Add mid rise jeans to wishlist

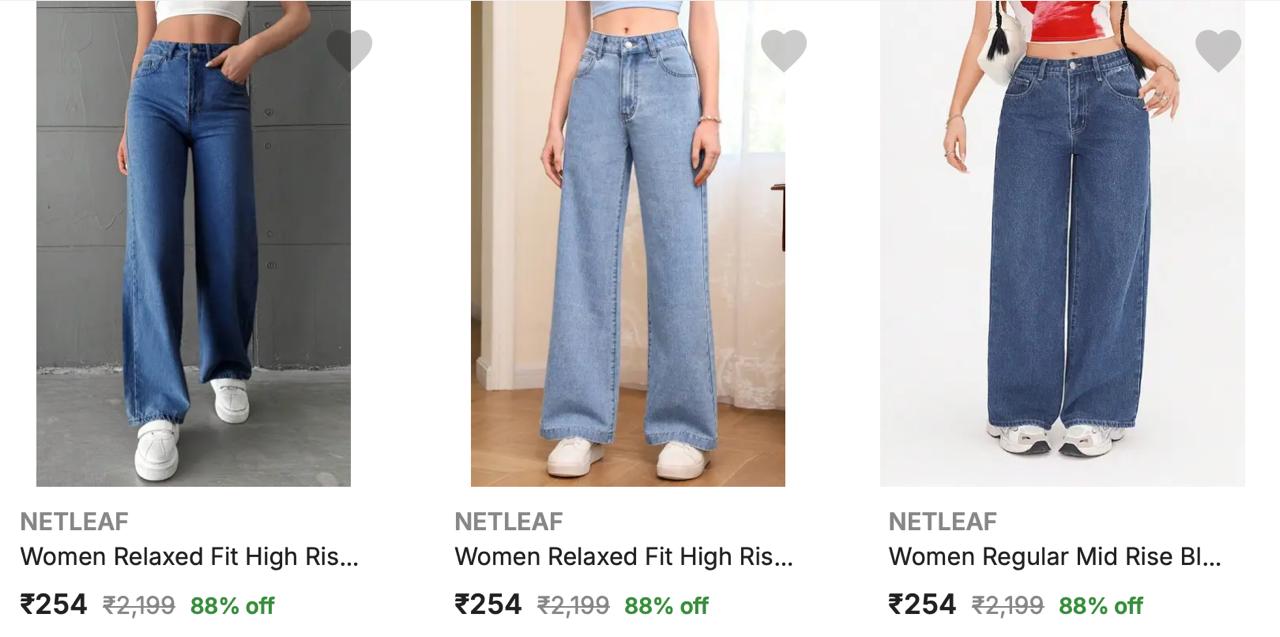1218,50
